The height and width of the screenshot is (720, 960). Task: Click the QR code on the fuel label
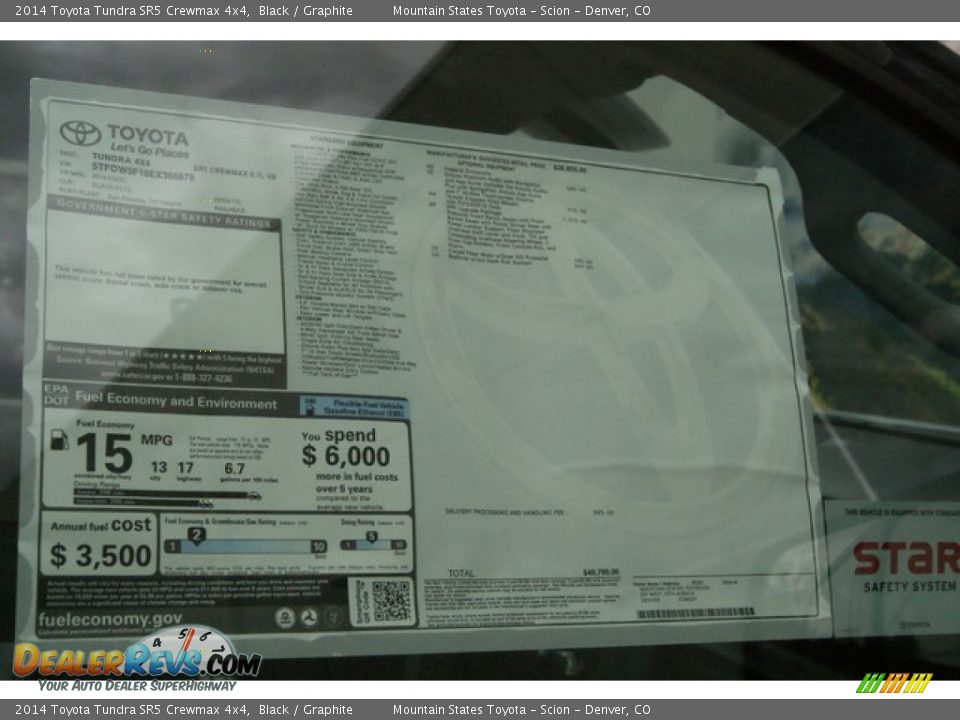pos(390,601)
